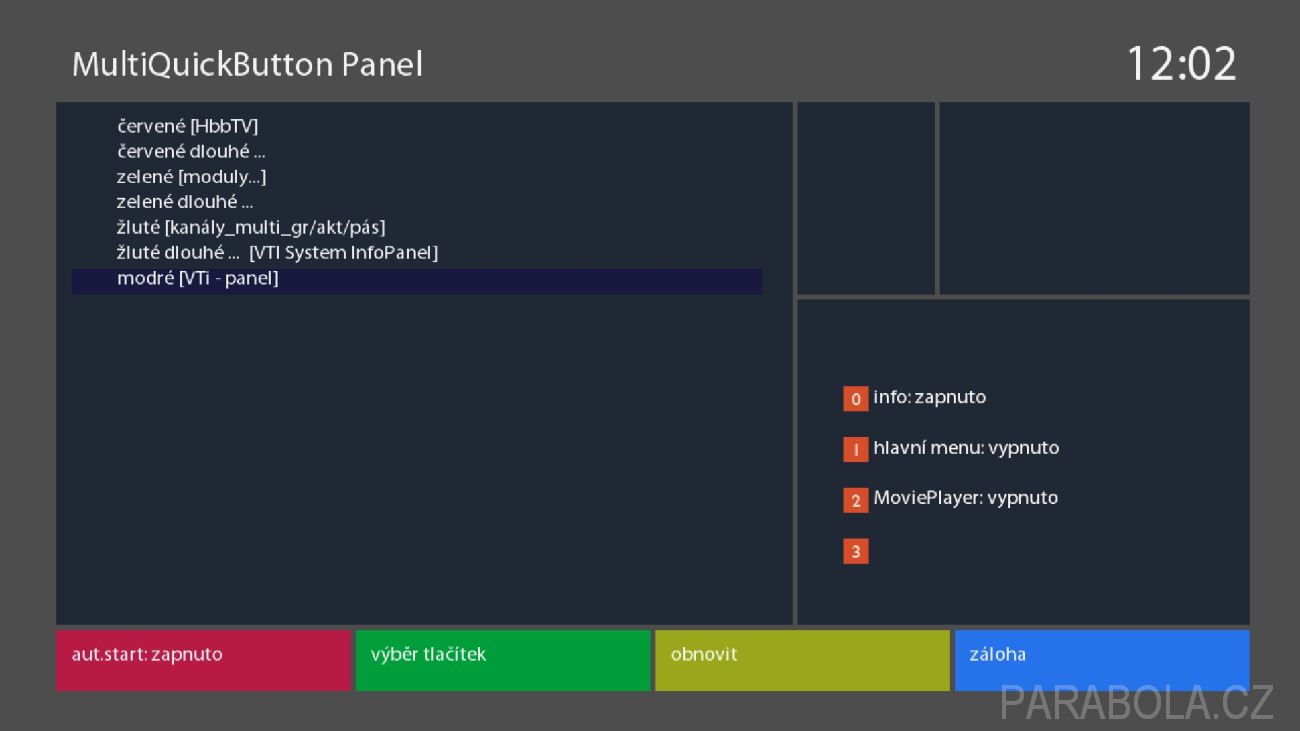
Task: Select highlighted modré [VTi - panel] entry
Action: (417, 279)
